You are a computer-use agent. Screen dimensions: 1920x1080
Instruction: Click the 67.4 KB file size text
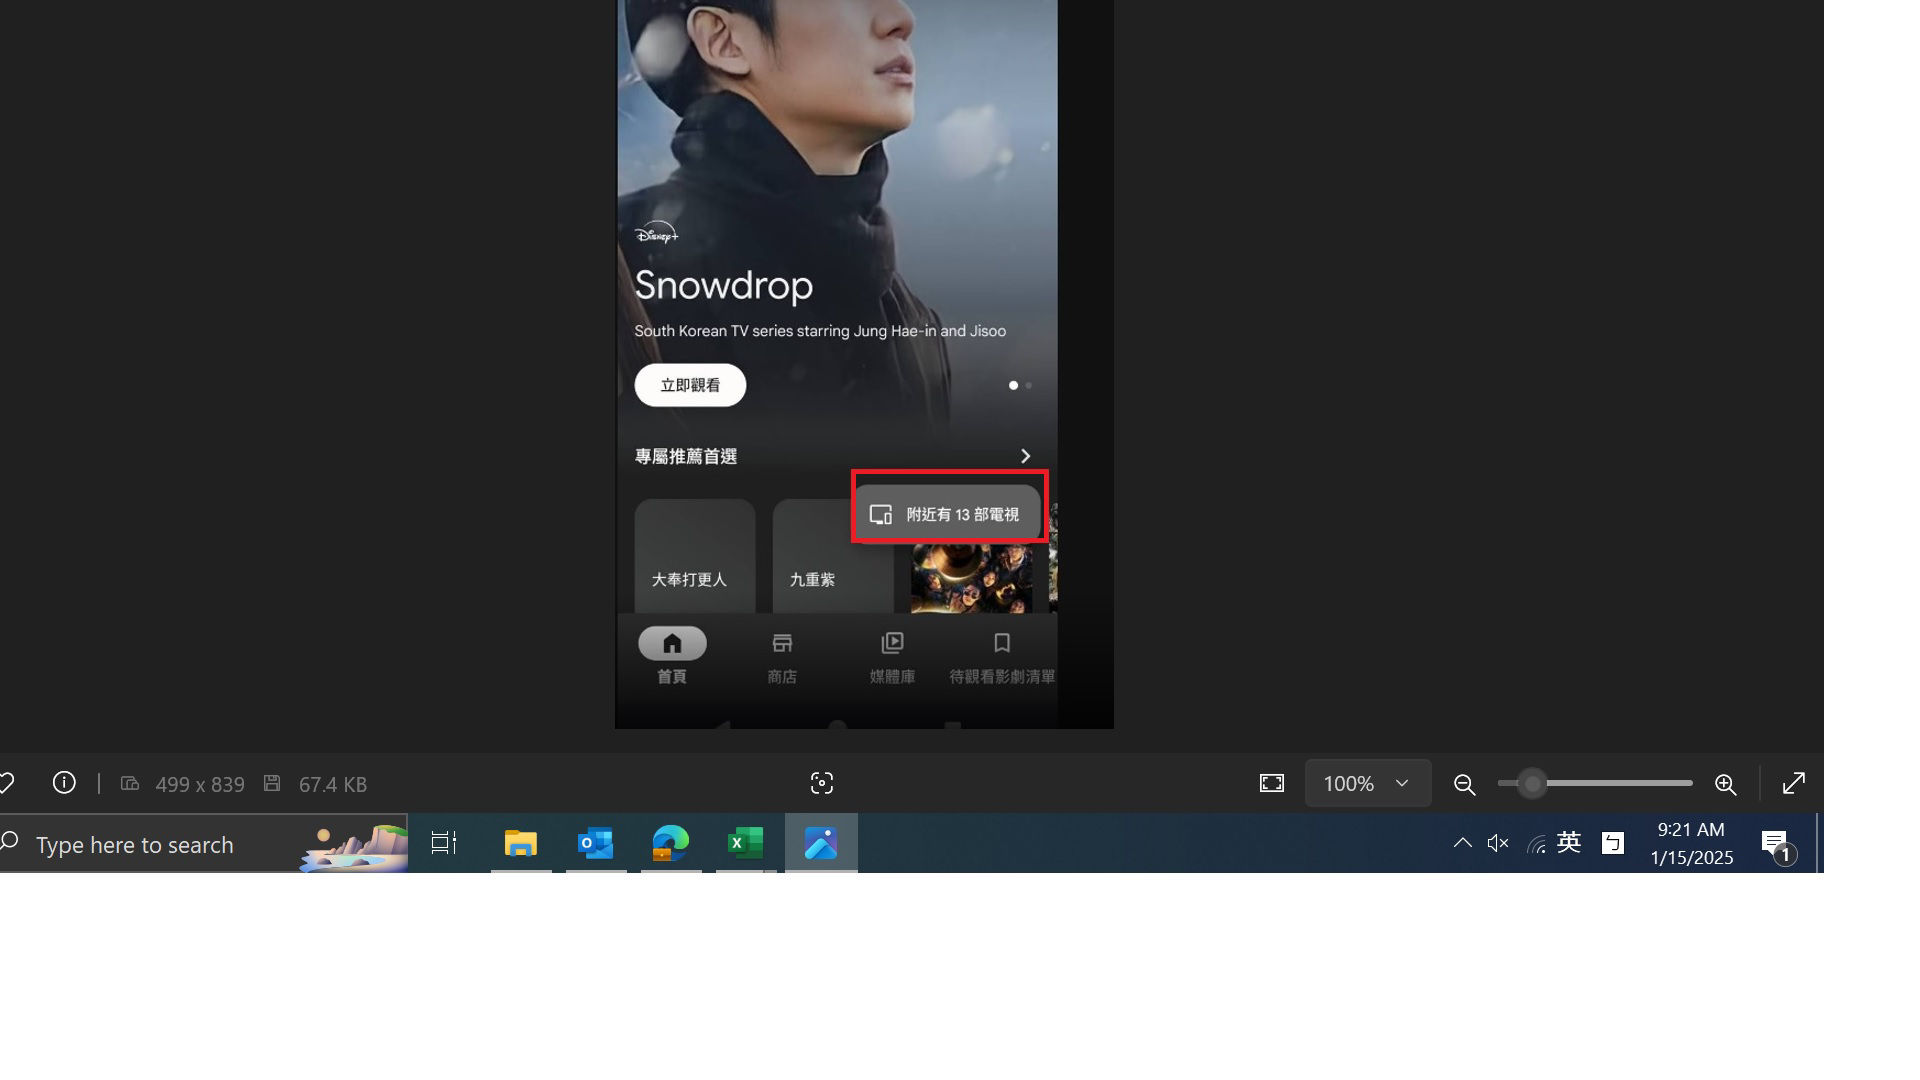(333, 784)
